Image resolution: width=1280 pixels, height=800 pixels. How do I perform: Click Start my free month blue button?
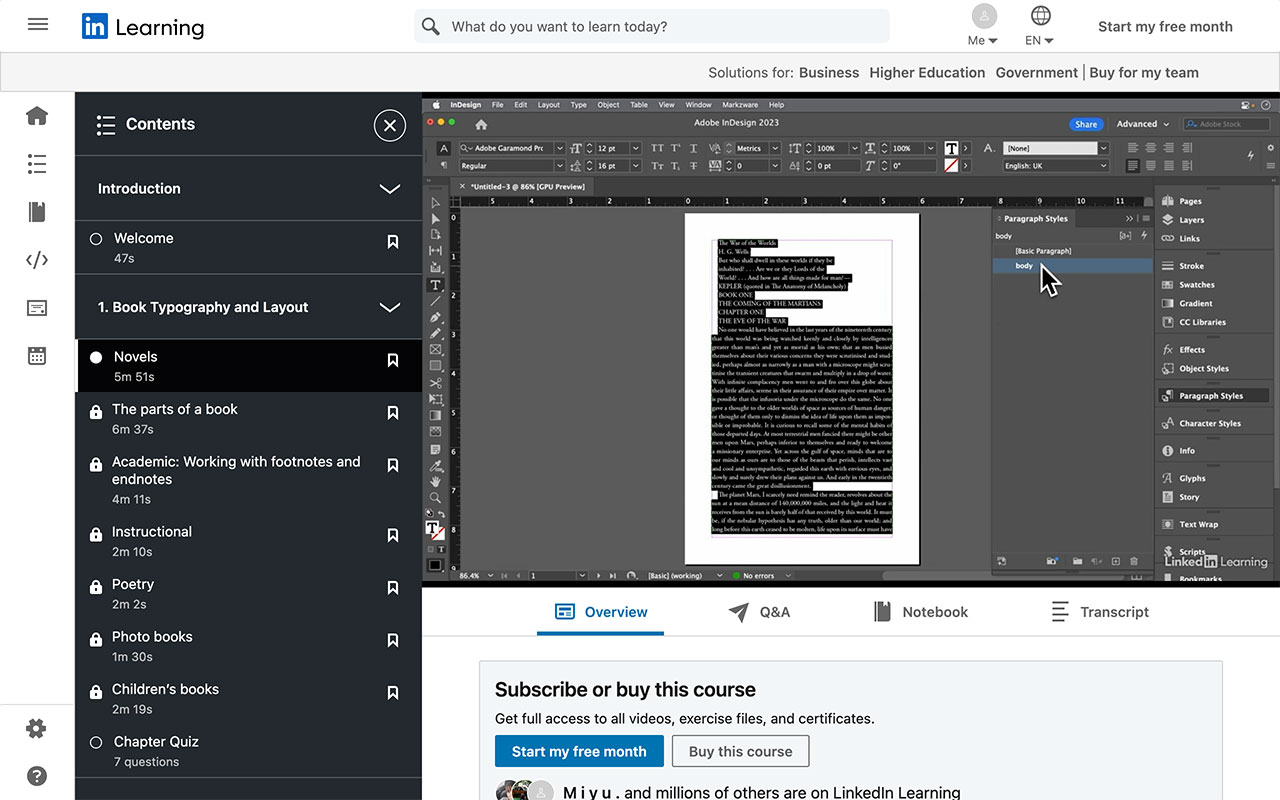[579, 751]
